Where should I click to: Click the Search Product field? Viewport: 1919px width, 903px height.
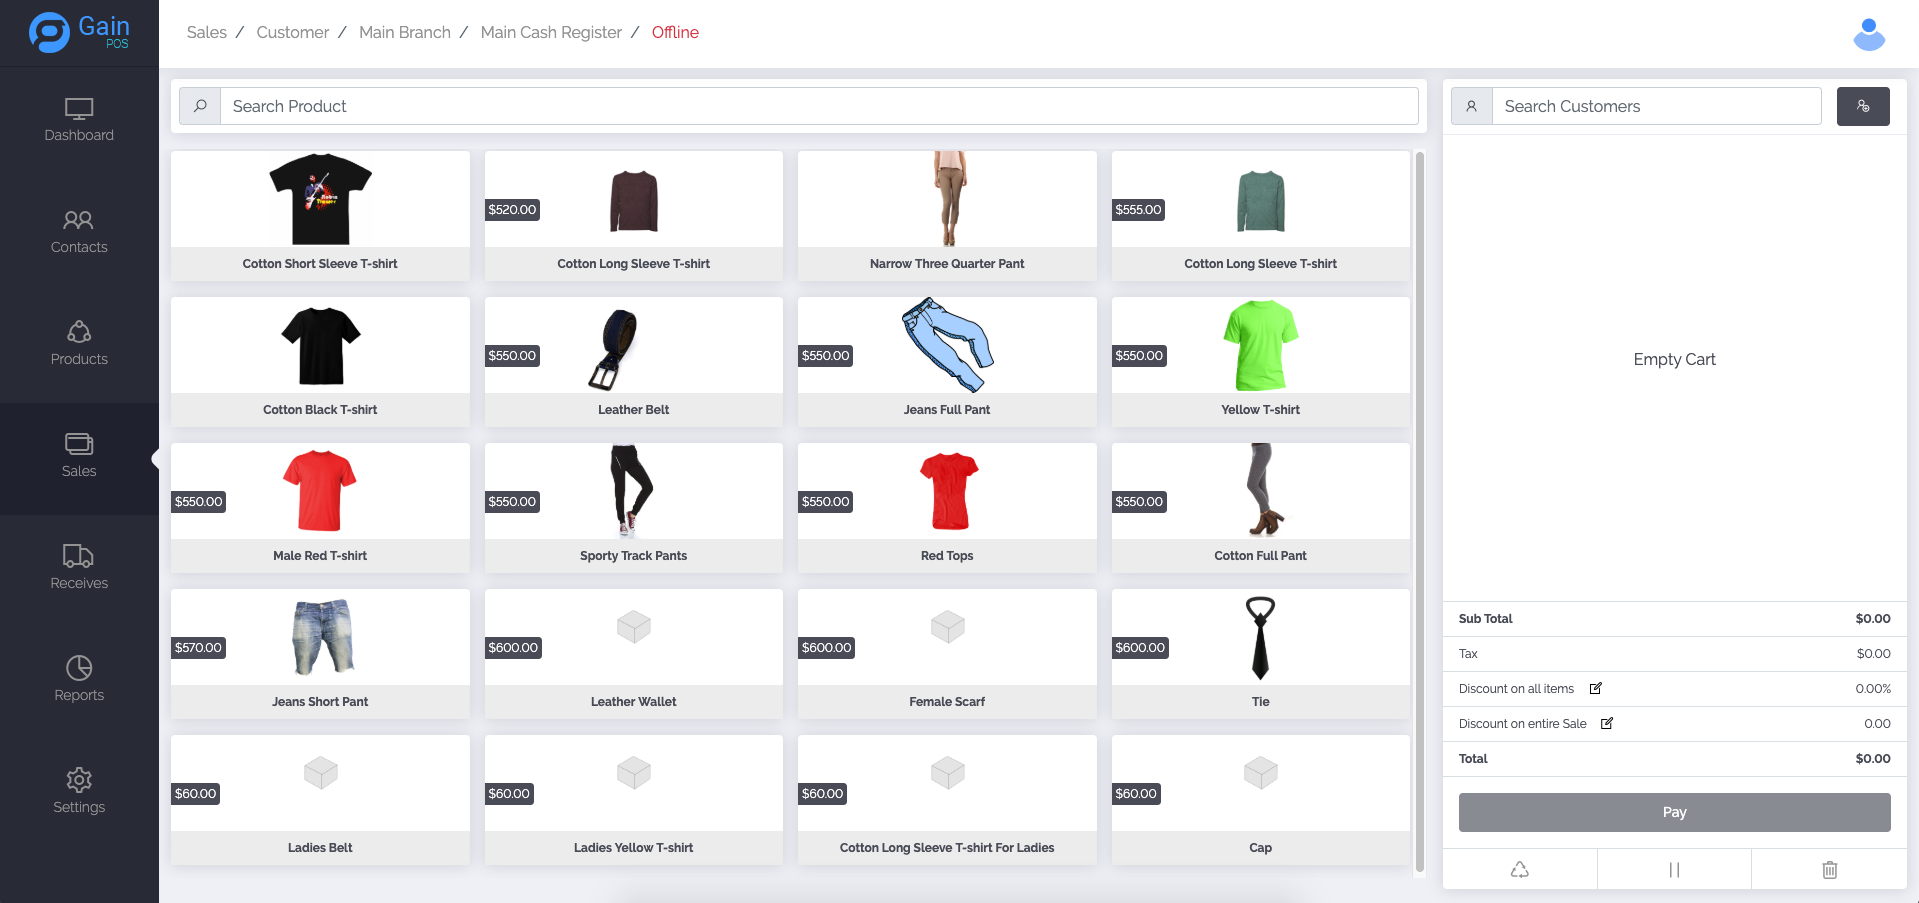click(818, 106)
